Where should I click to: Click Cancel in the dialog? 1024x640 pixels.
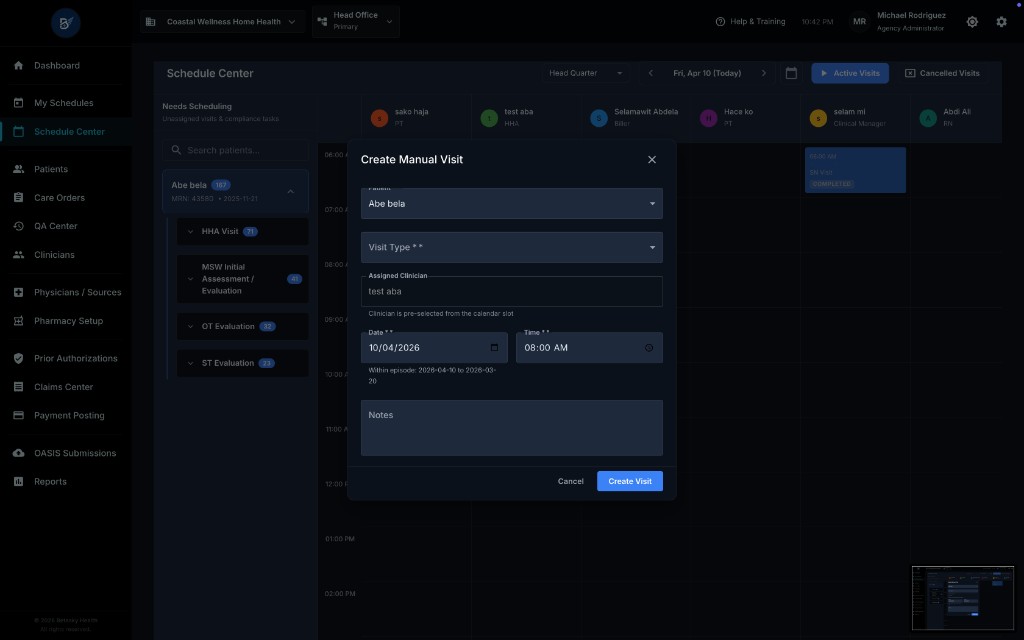(x=570, y=481)
